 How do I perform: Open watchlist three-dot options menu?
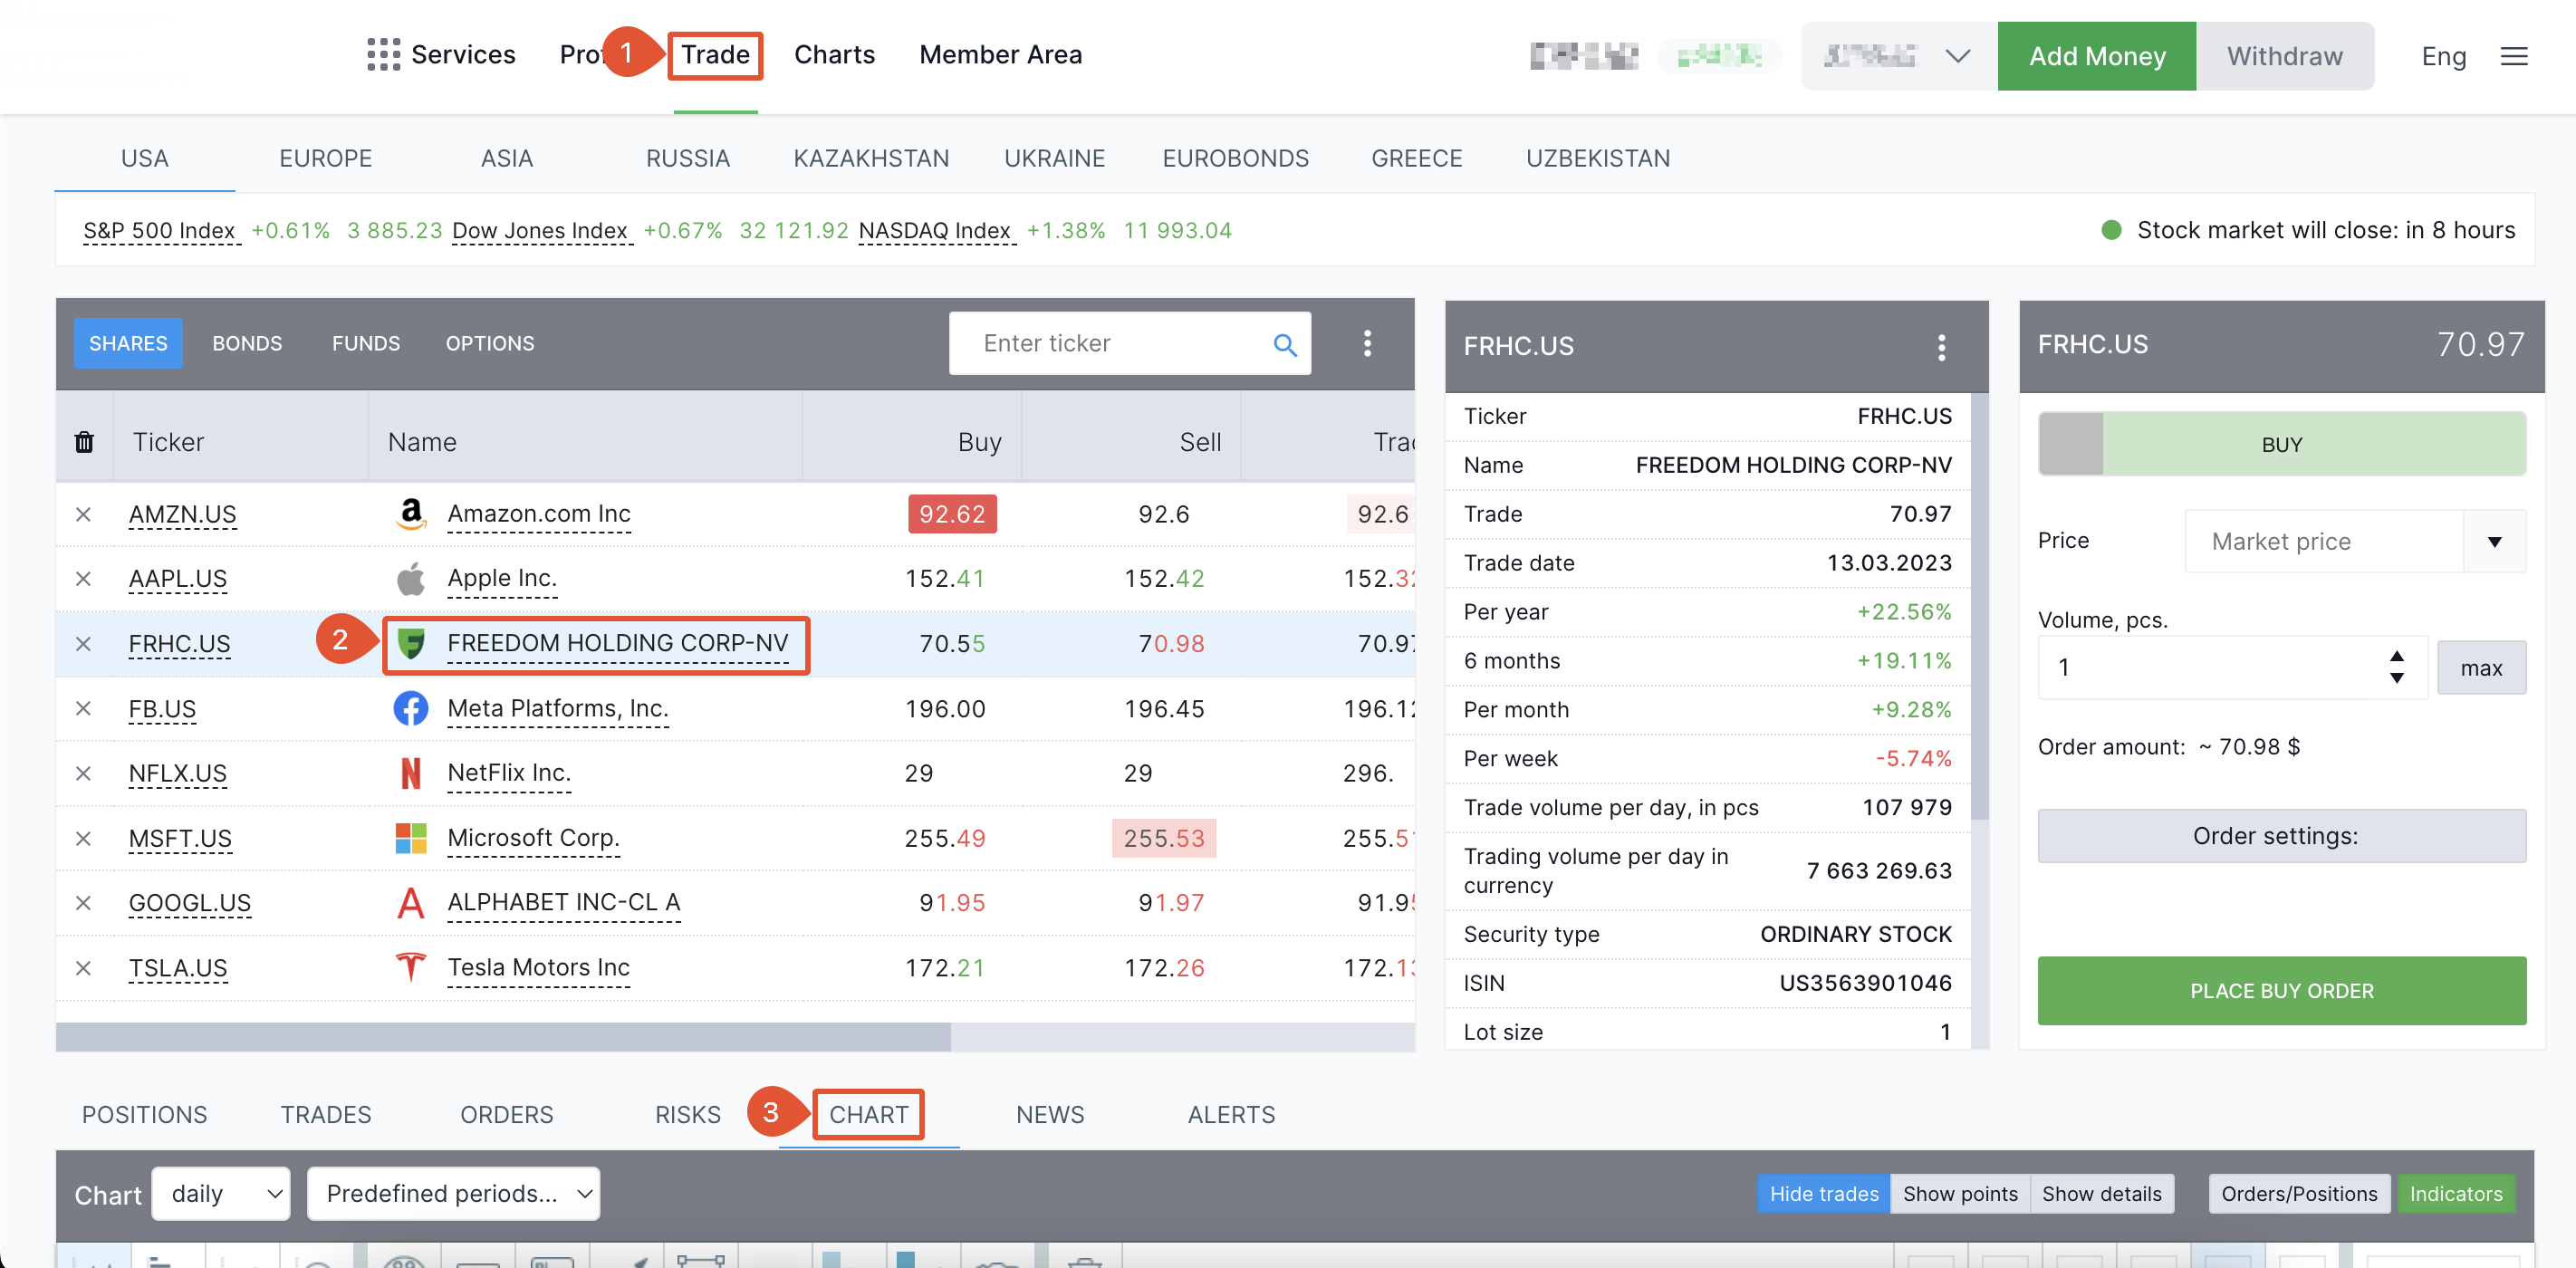point(1367,343)
